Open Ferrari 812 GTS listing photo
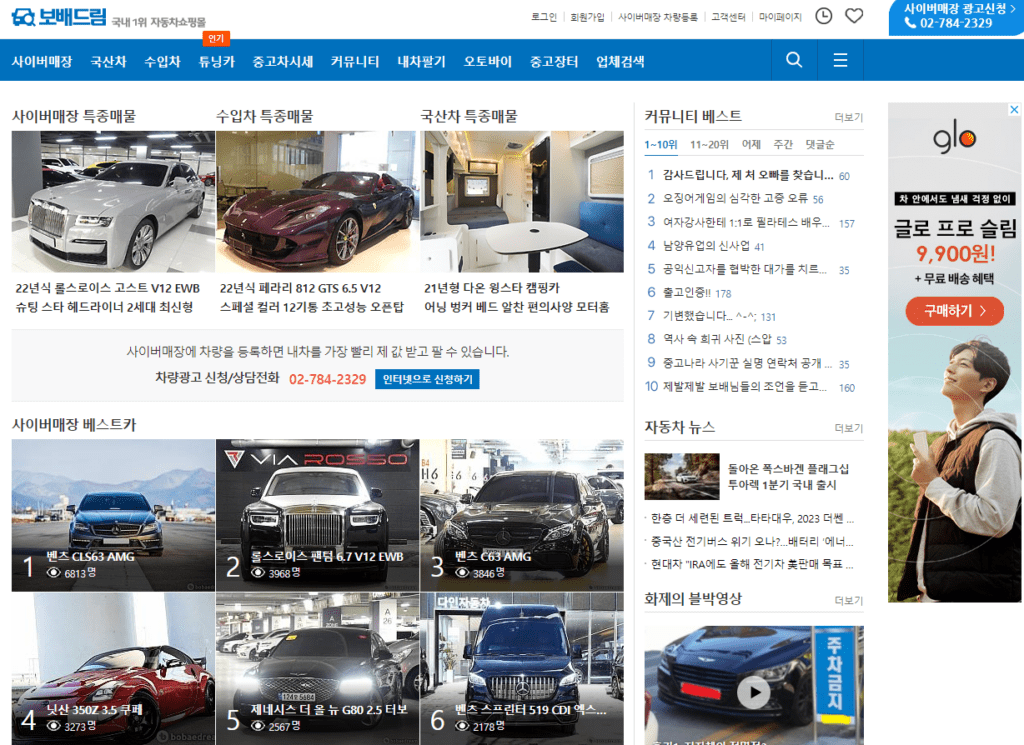Image resolution: width=1024 pixels, height=745 pixels. 316,201
